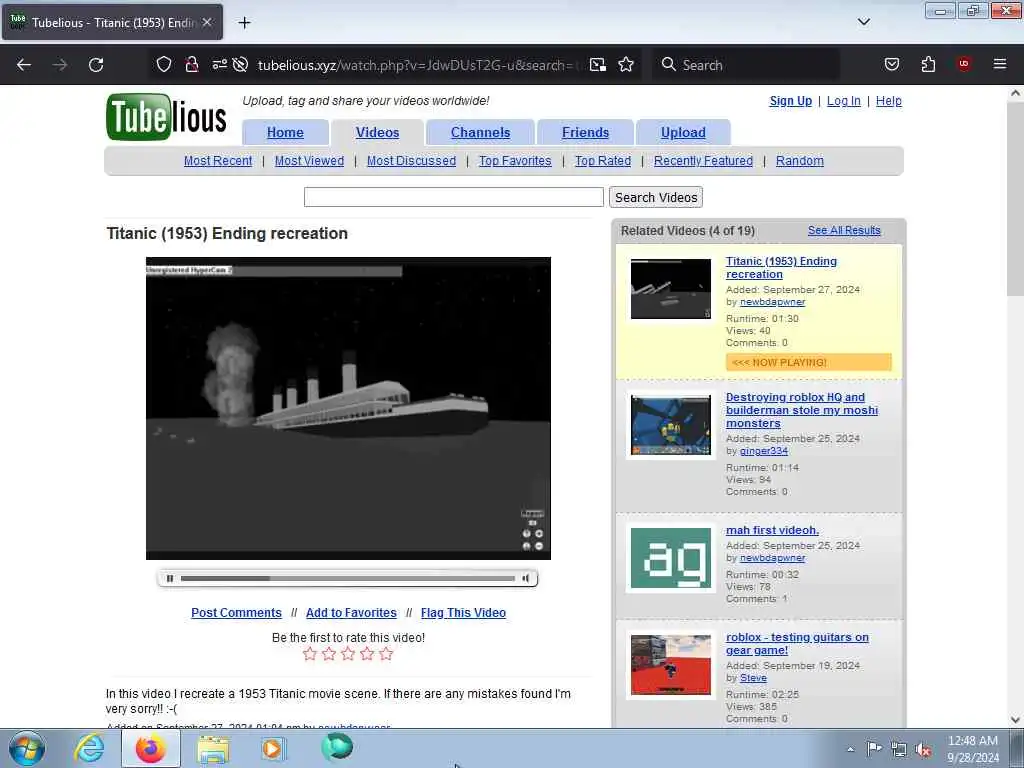1024x768 pixels.
Task: Open the Friends tab
Action: coord(585,133)
